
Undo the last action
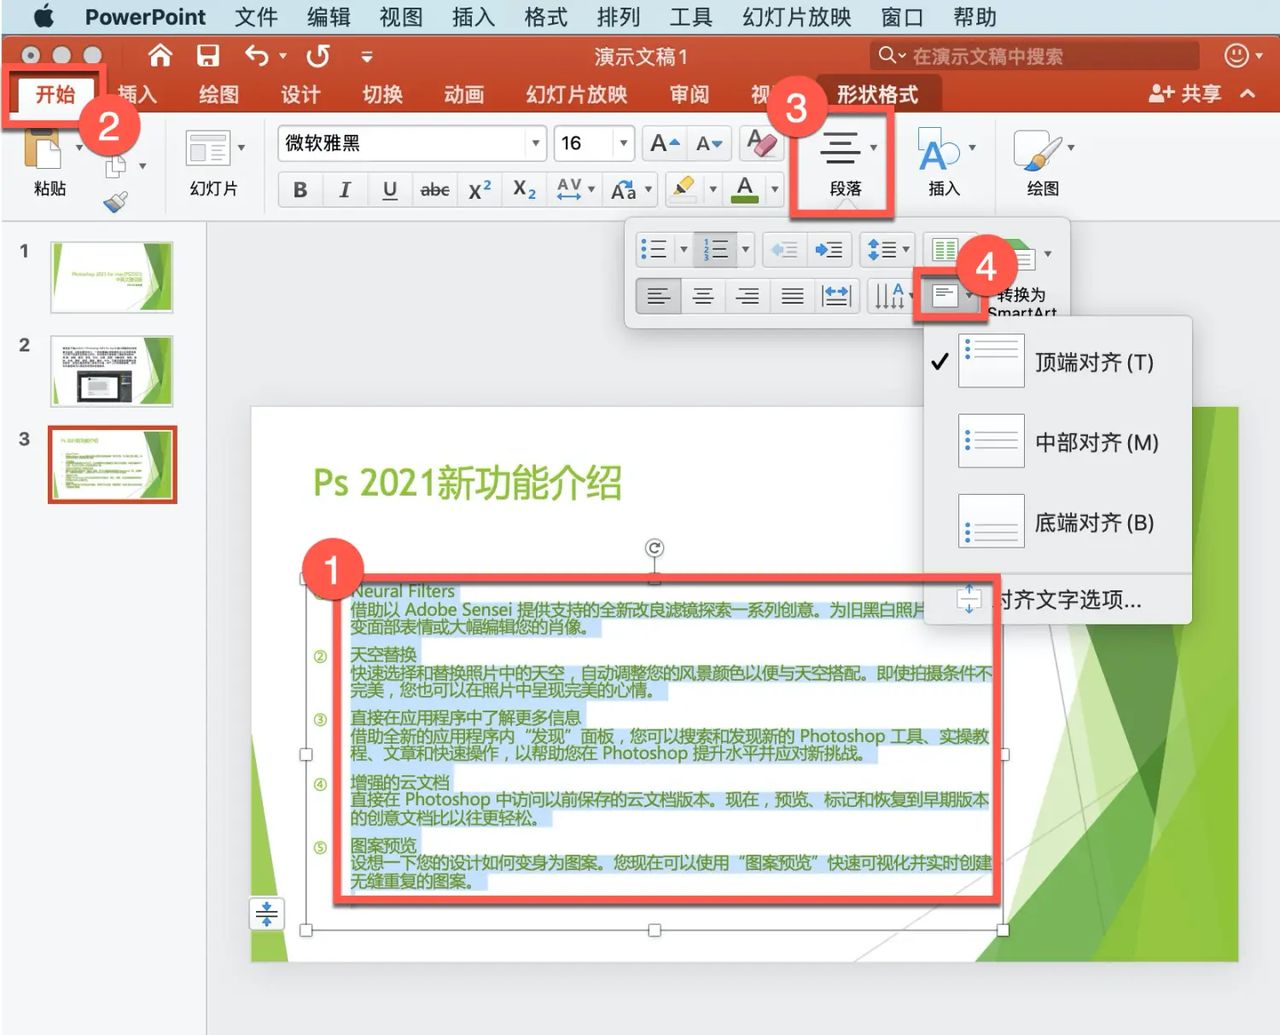(258, 56)
